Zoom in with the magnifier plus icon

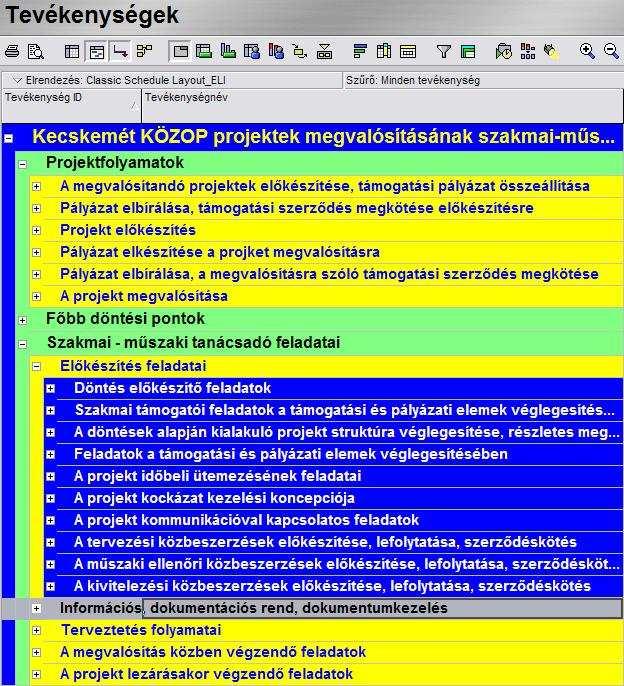[587, 52]
